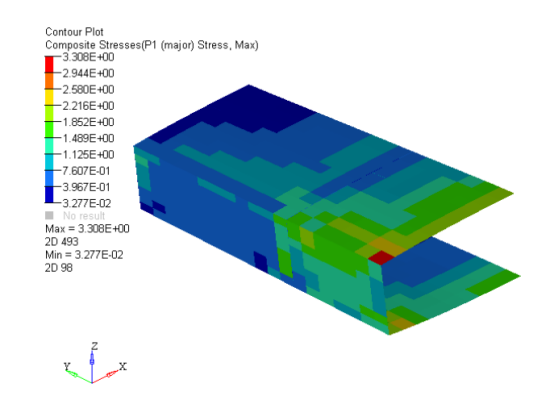The image size is (554, 396).
Task: Click the 3.277E-02 legend minimum value
Action: click(x=87, y=203)
